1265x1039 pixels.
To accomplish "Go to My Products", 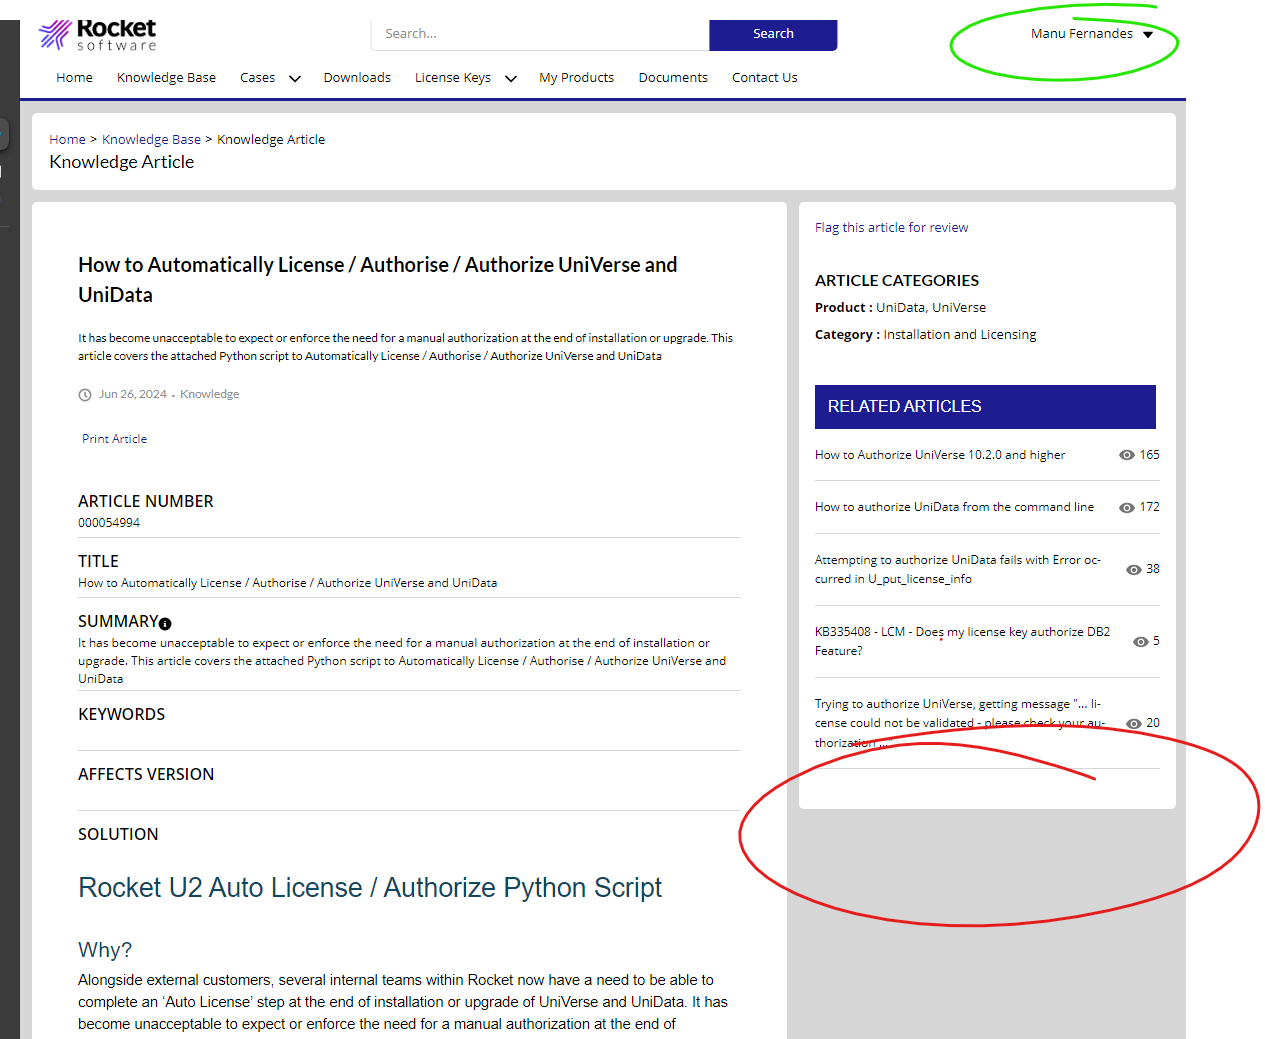I will point(576,77).
